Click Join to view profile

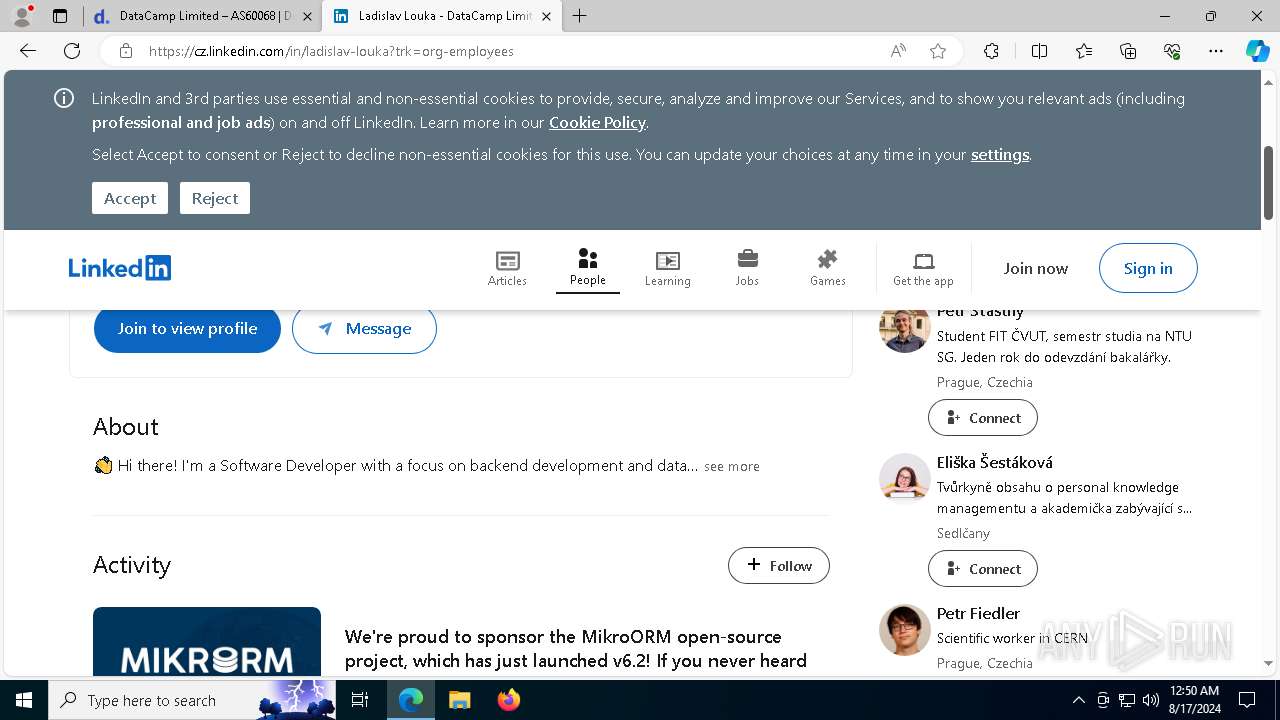187,328
